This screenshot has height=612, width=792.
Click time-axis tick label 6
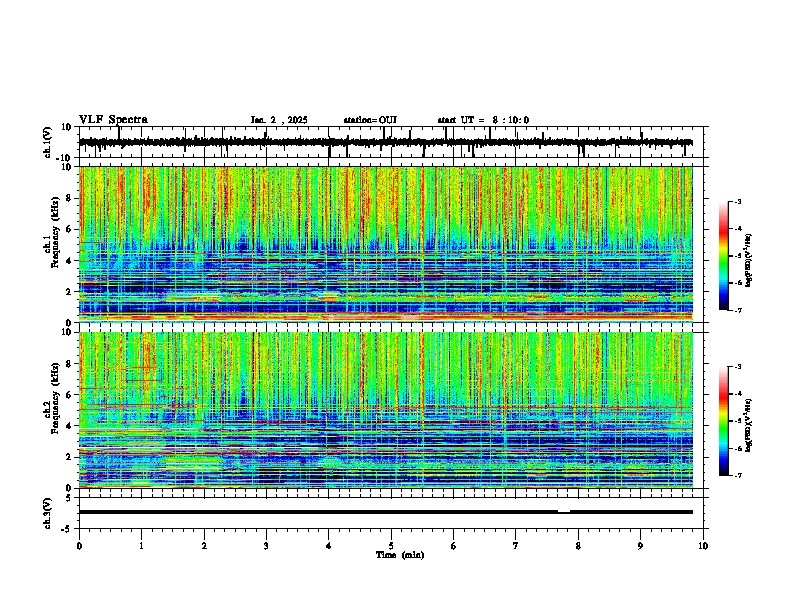[454, 546]
